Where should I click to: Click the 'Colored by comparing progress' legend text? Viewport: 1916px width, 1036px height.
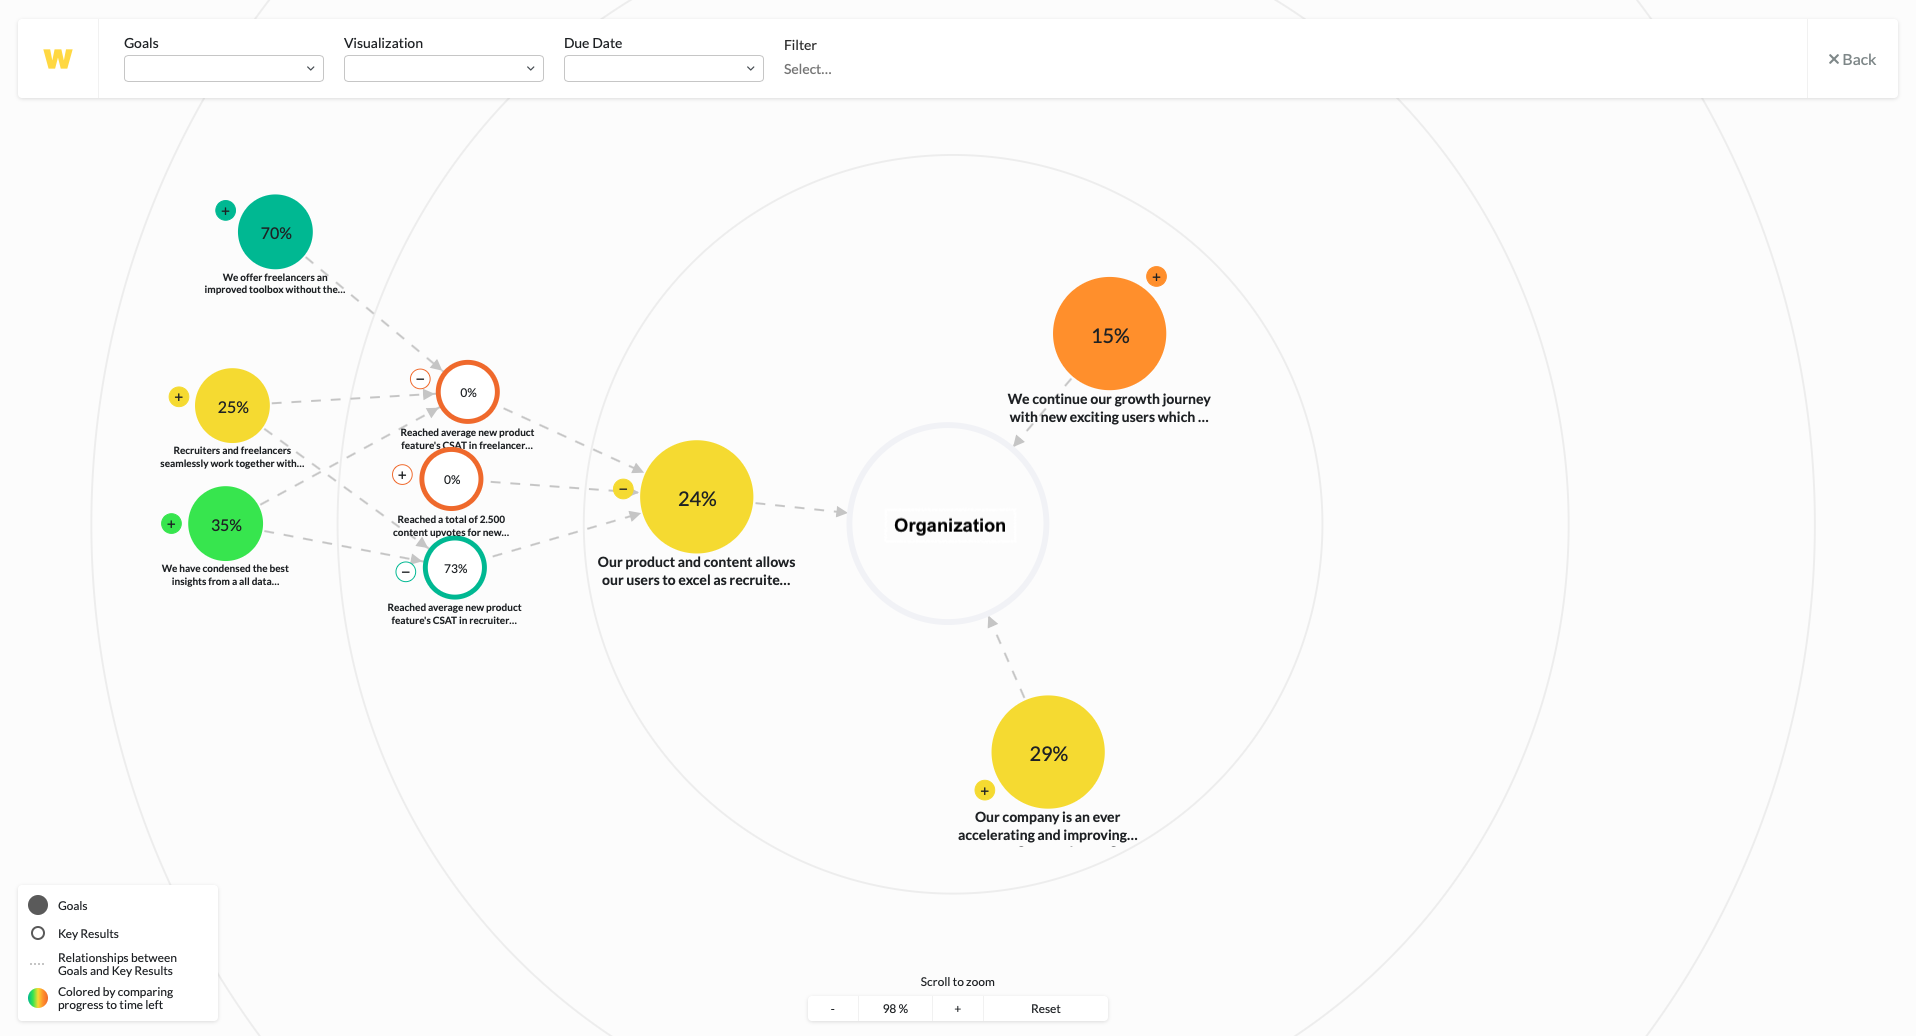point(115,998)
